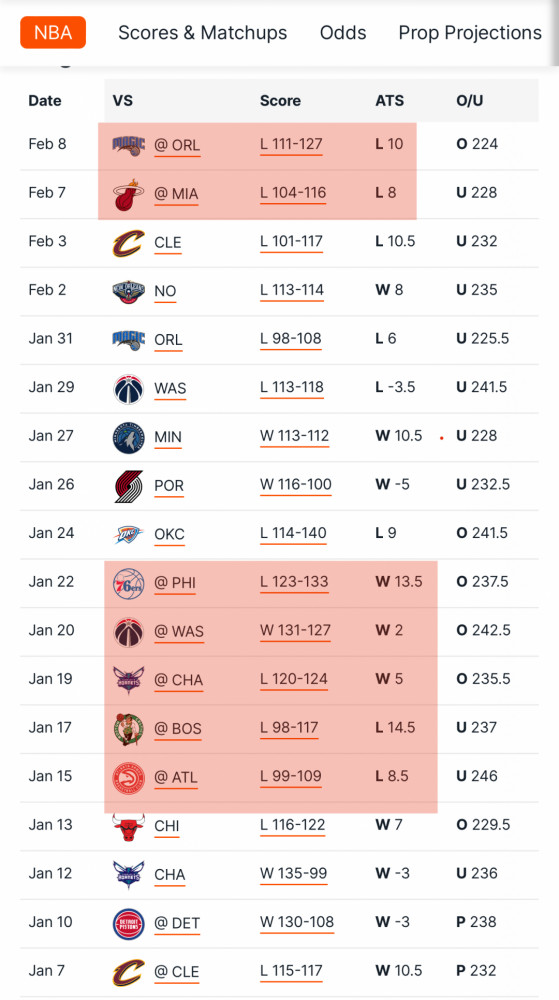The image size is (559, 1000).
Task: Click the Chicago Bulls logo
Action: pyautogui.click(x=128, y=825)
